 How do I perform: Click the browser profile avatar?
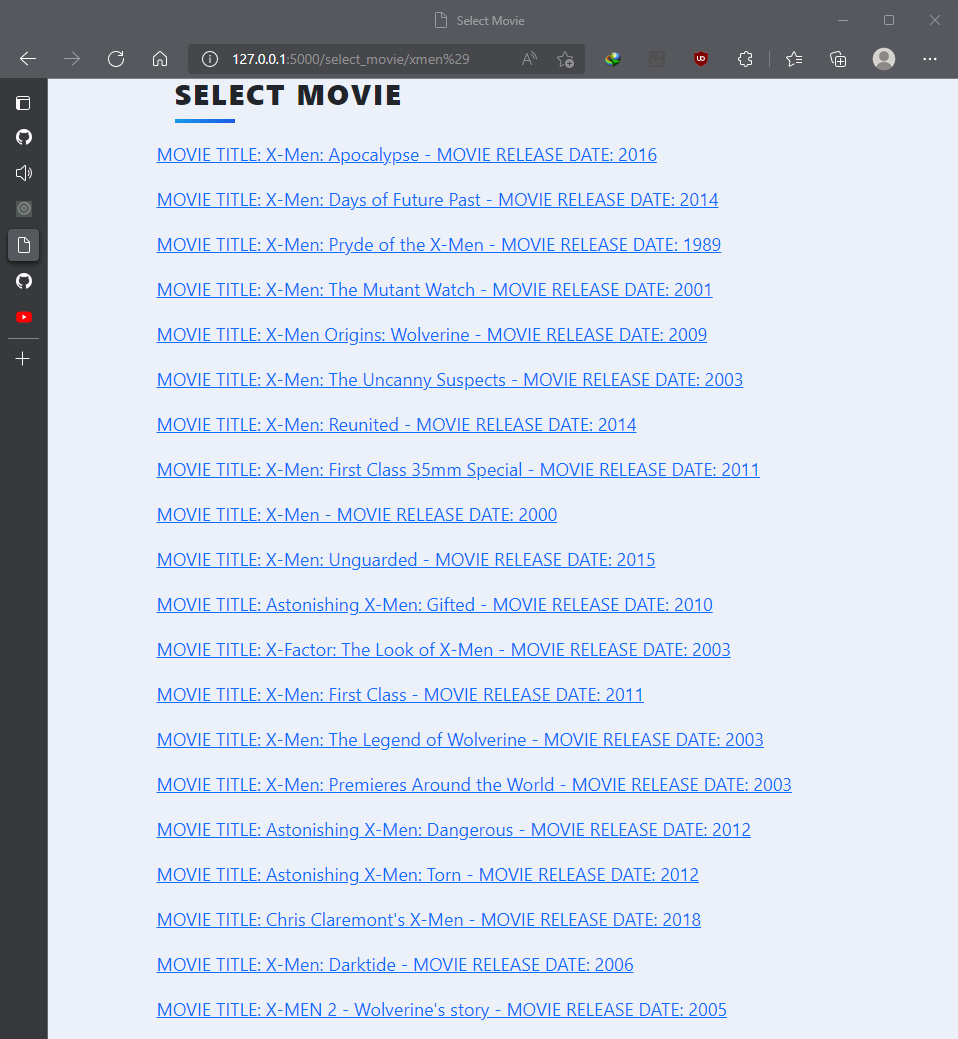[x=884, y=59]
